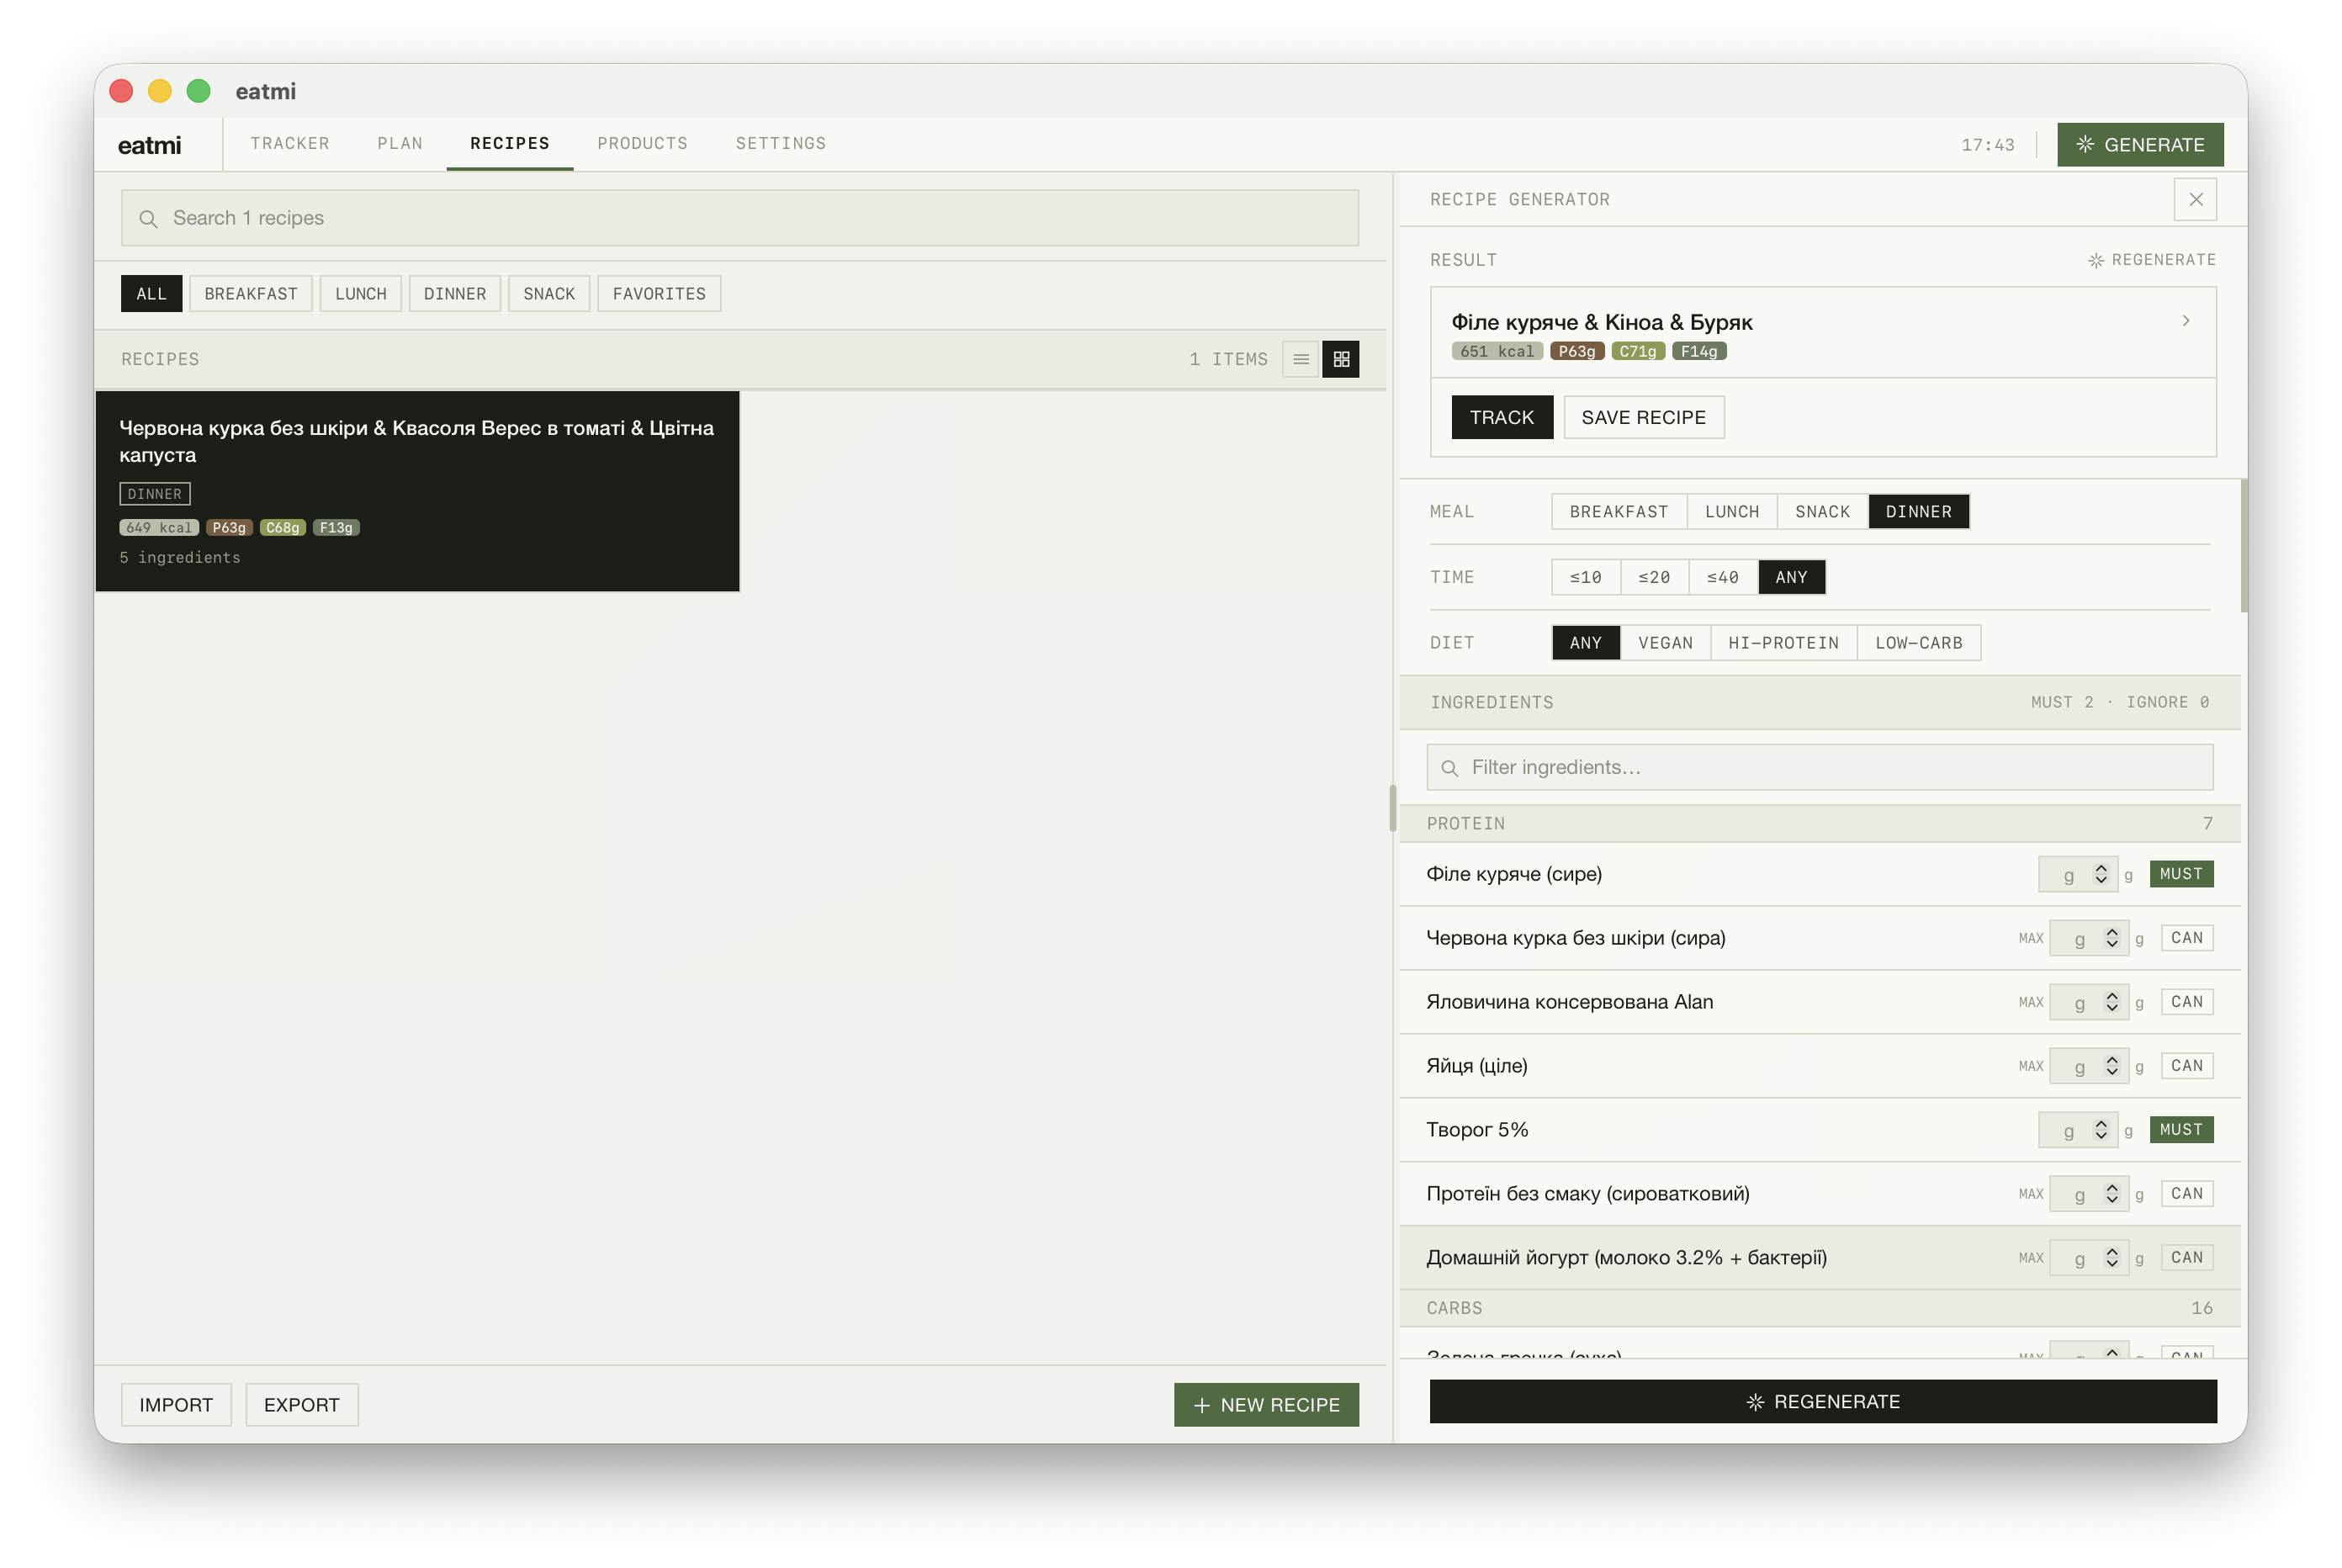Click the search magnifier icon in recipes
Screen dimensions: 2342x1568
148,218
